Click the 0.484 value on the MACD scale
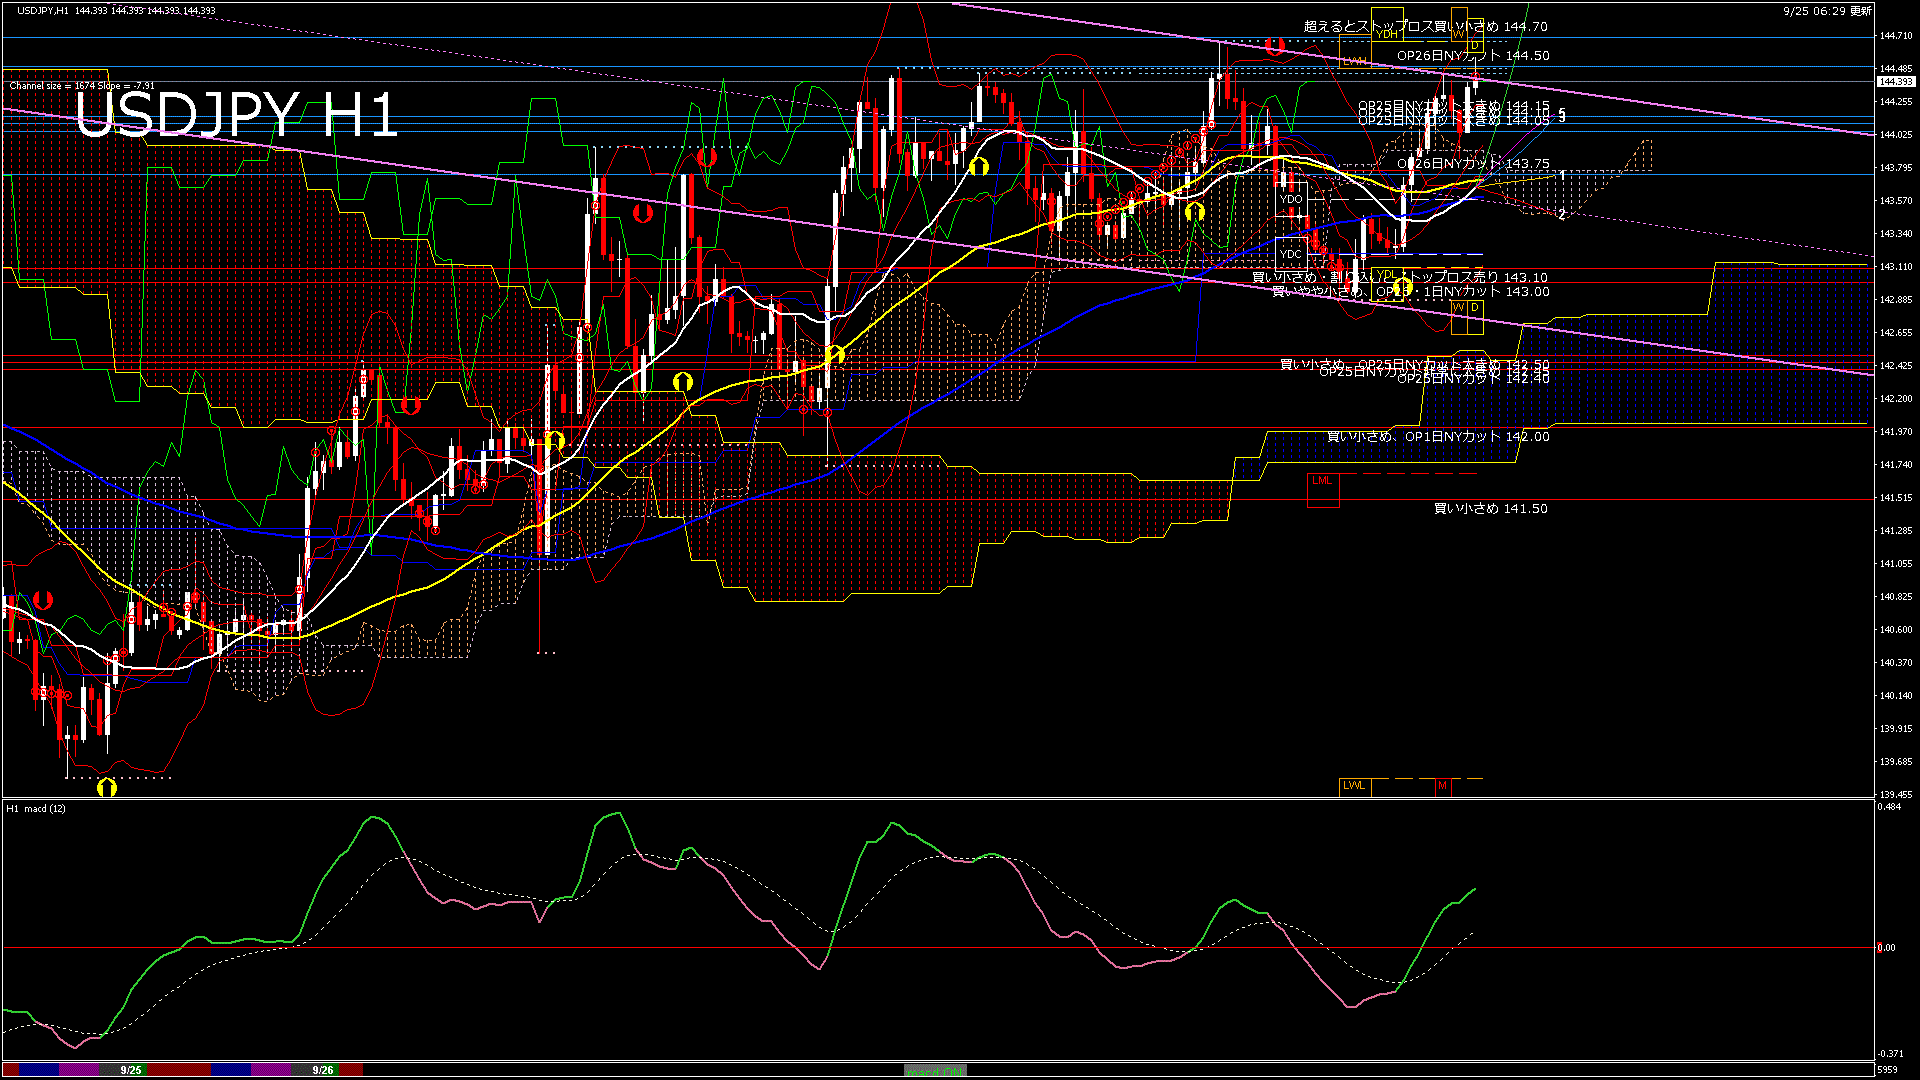This screenshot has height=1080, width=1920. (x=1890, y=807)
